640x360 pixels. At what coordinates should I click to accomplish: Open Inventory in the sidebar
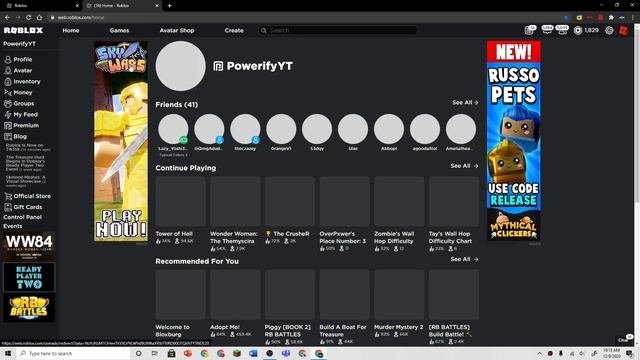tap(22, 81)
